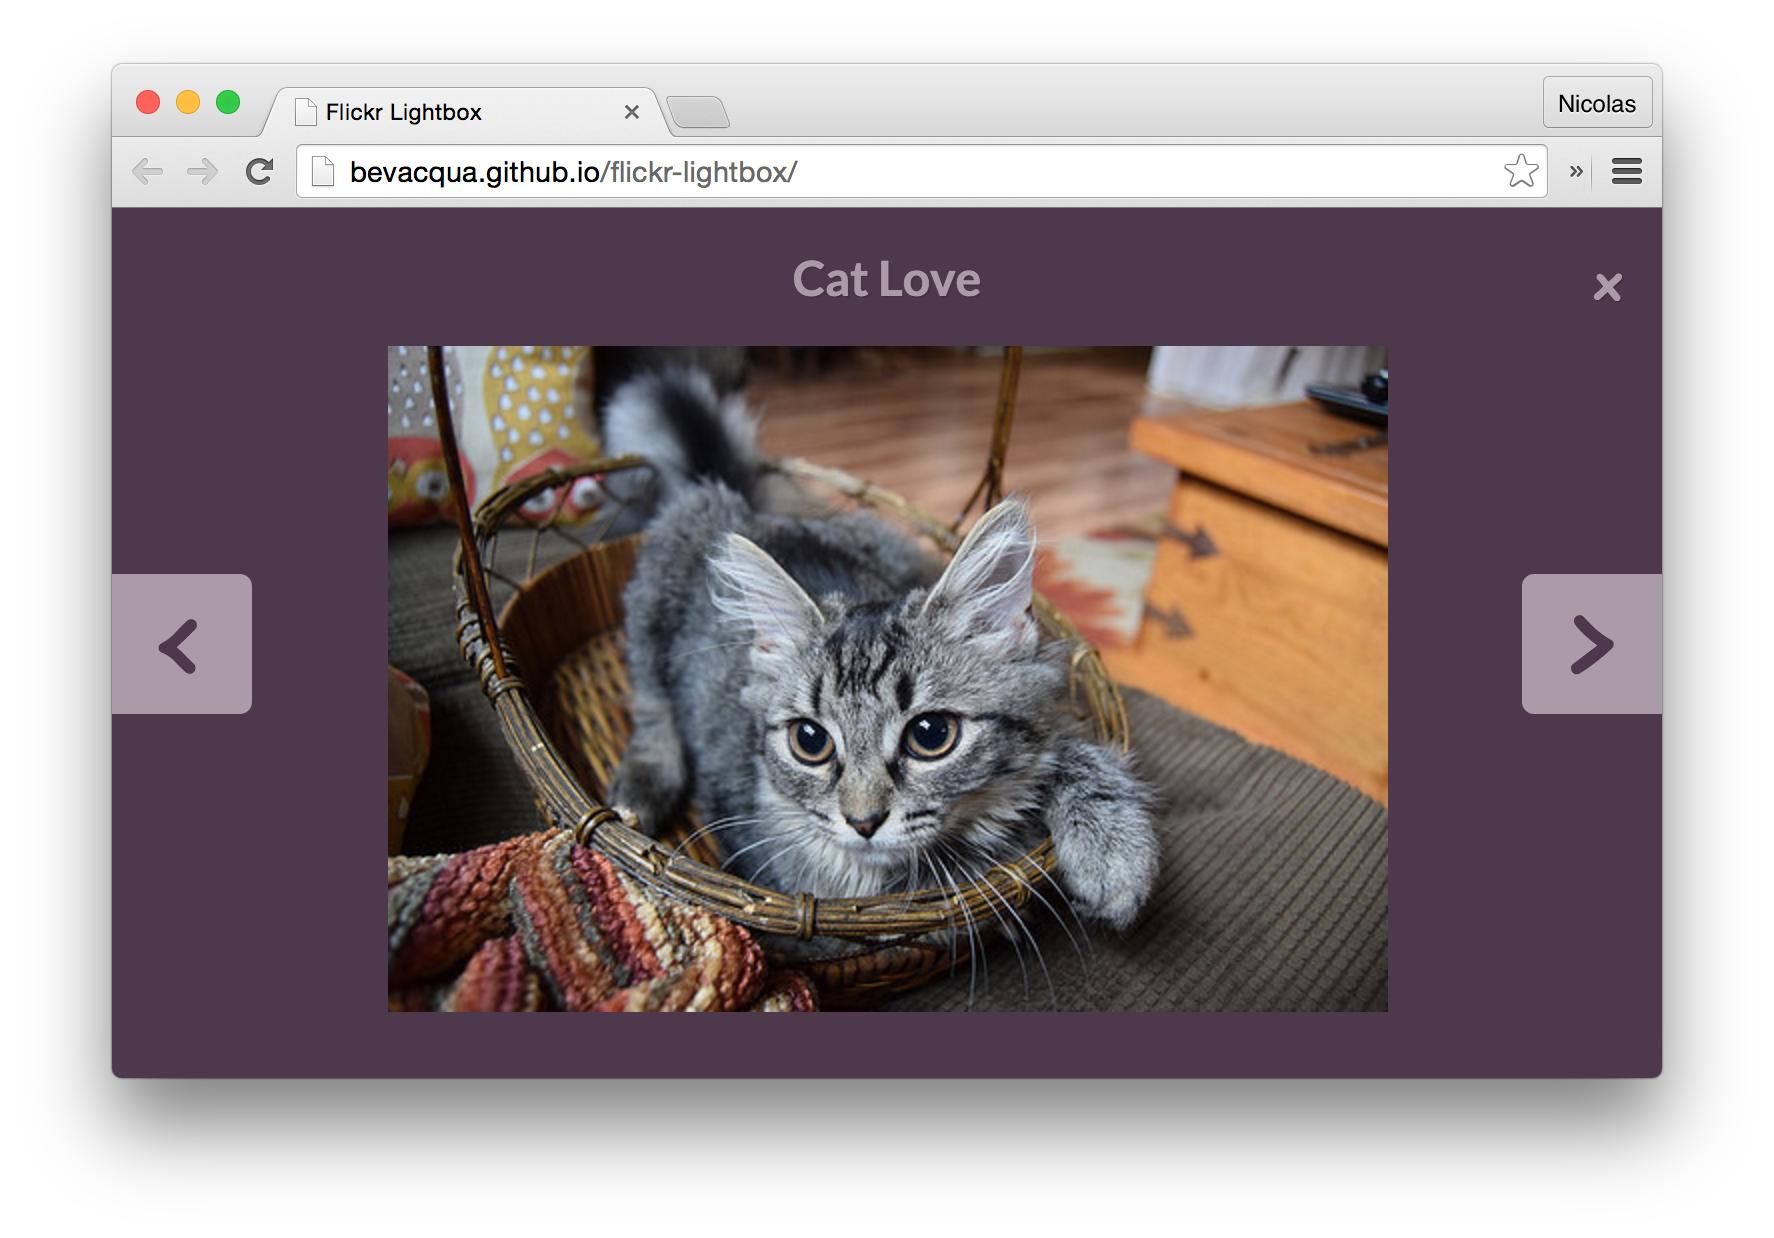Focus the address bar showing bevacqua.github.io
The image size is (1774, 1238).
pyautogui.click(x=921, y=172)
